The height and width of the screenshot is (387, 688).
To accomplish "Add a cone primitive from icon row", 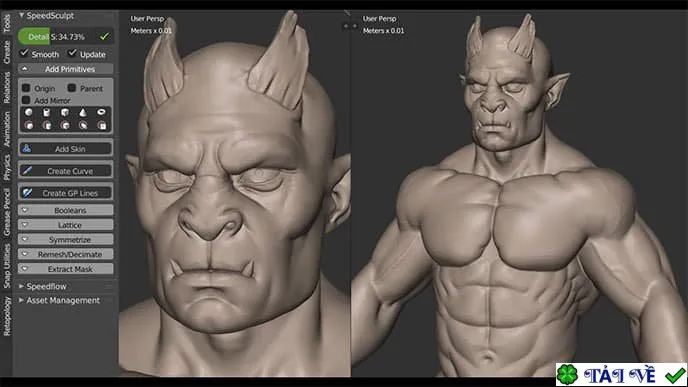I will pyautogui.click(x=83, y=112).
